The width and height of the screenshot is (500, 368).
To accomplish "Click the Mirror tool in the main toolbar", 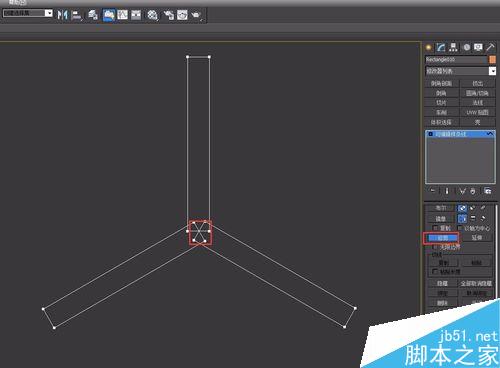I will pos(62,15).
